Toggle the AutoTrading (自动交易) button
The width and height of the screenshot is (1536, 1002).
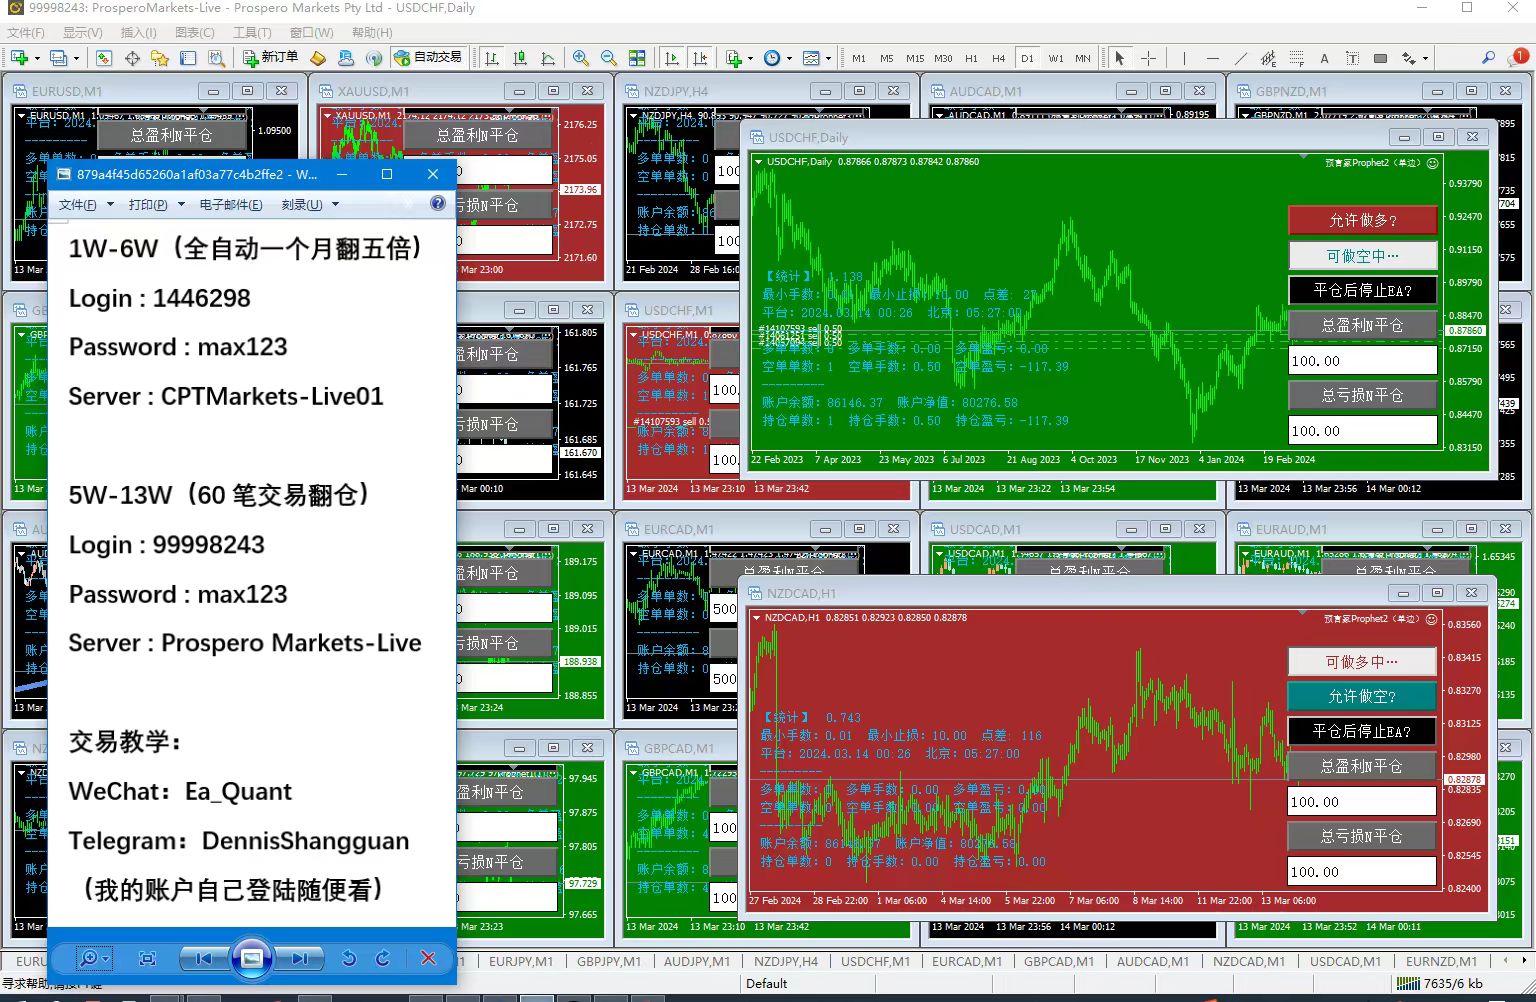click(x=428, y=58)
